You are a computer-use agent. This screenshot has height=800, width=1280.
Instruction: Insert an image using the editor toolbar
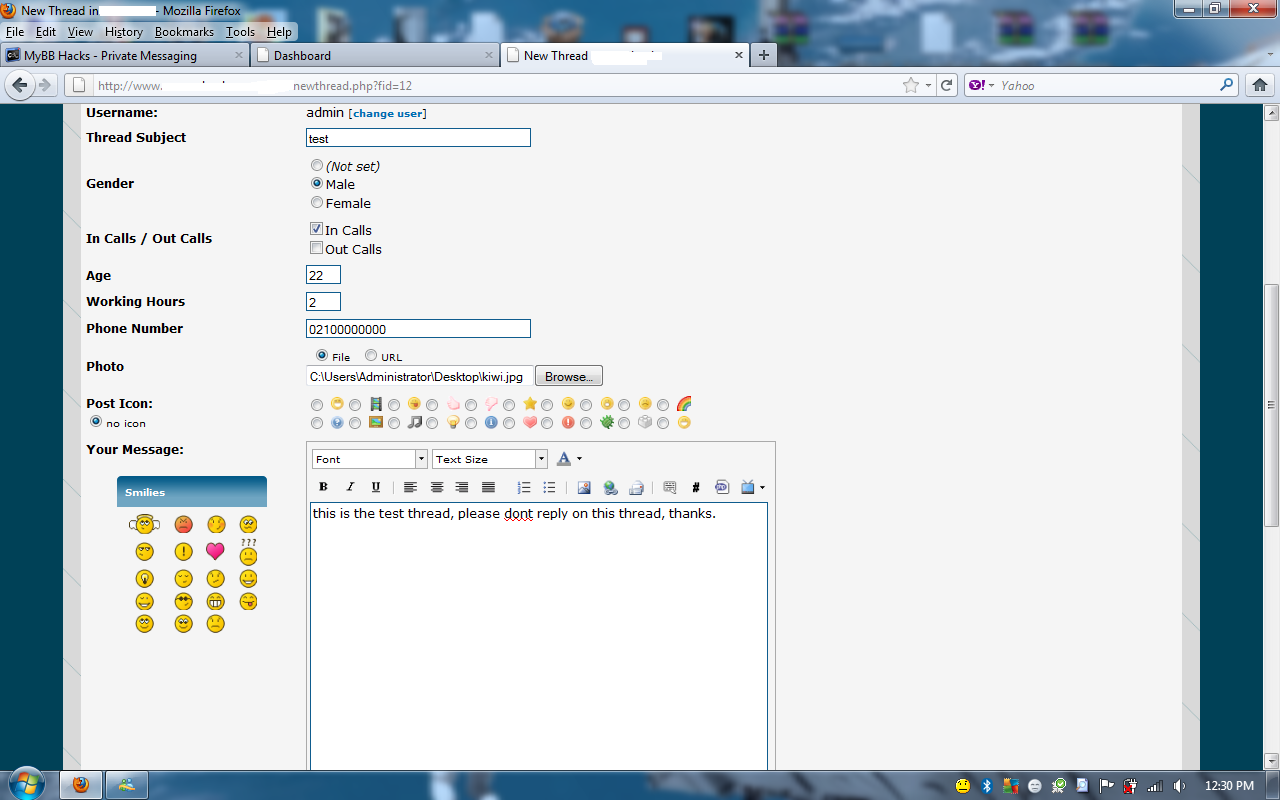coord(584,488)
